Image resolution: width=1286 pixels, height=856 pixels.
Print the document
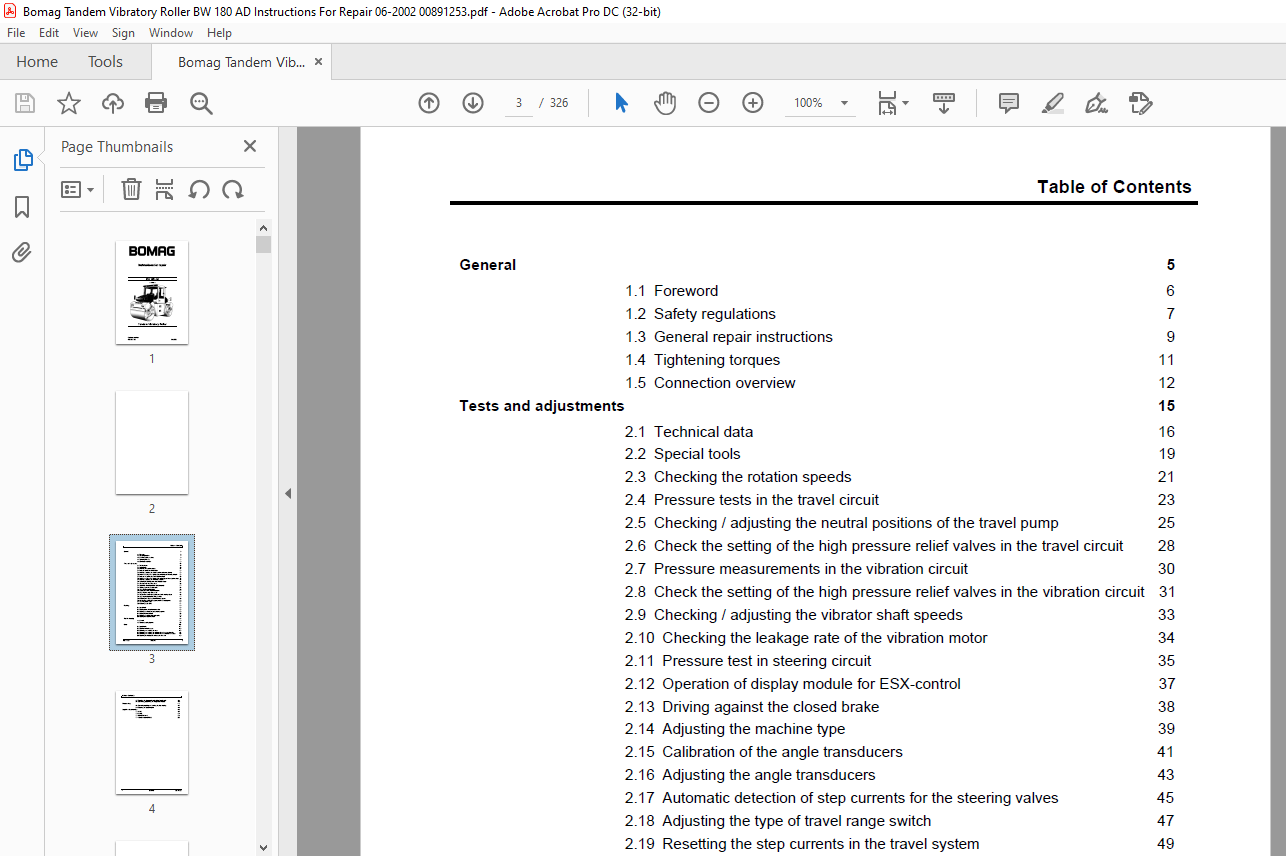pos(156,103)
